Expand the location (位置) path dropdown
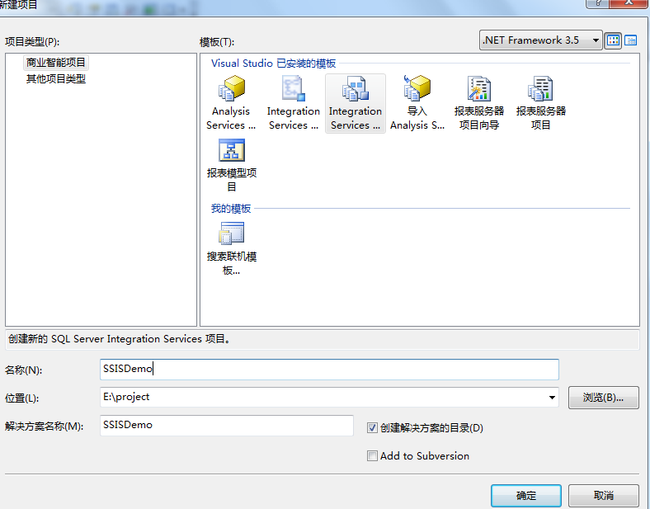Viewport: 650px width, 509px height. coord(552,397)
